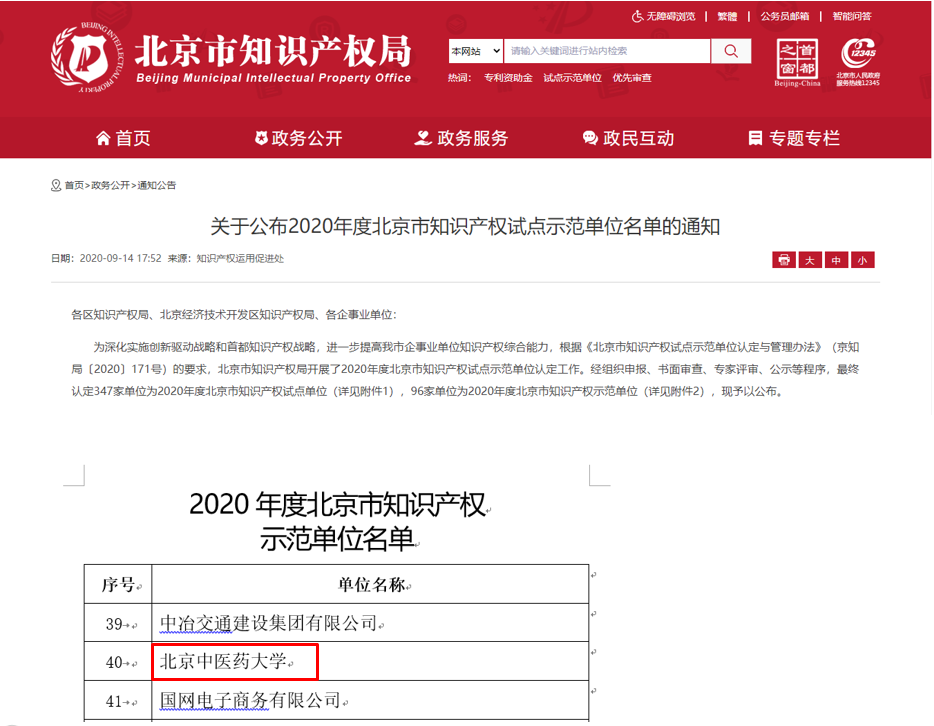
Task: Open the 政务公开 nav menu
Action: (298, 138)
